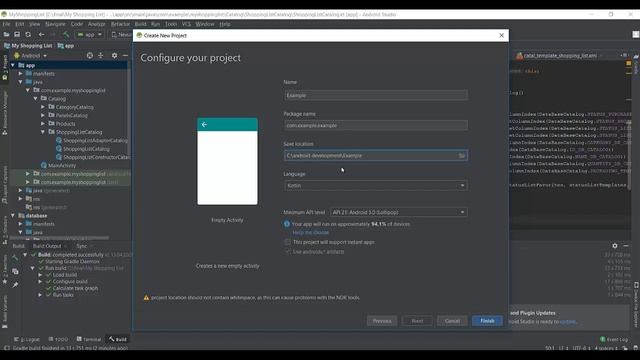Open the TODO tool window tab
The image size is (640, 360).
(x=58, y=339)
